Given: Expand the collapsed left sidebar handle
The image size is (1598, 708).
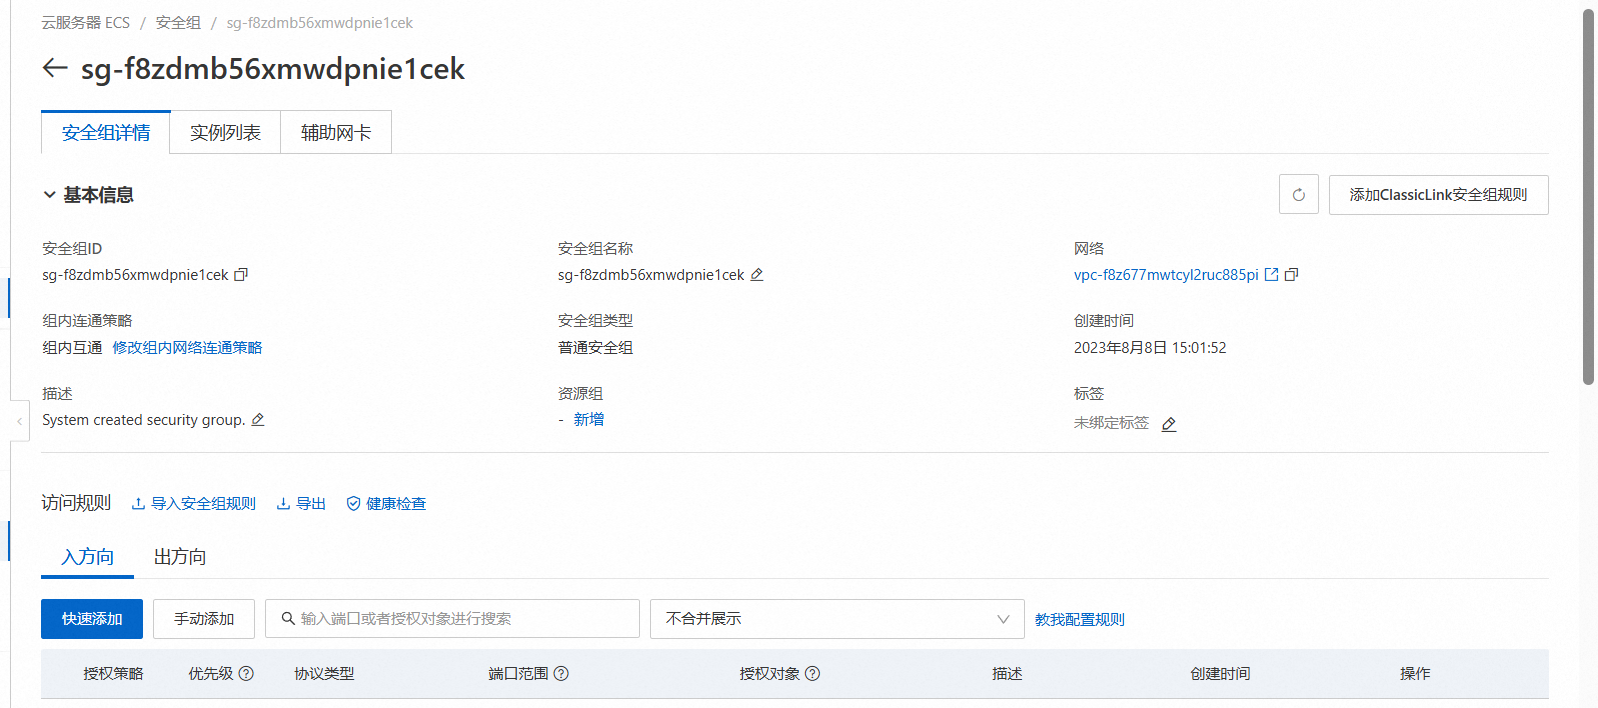Looking at the screenshot, I should [19, 422].
